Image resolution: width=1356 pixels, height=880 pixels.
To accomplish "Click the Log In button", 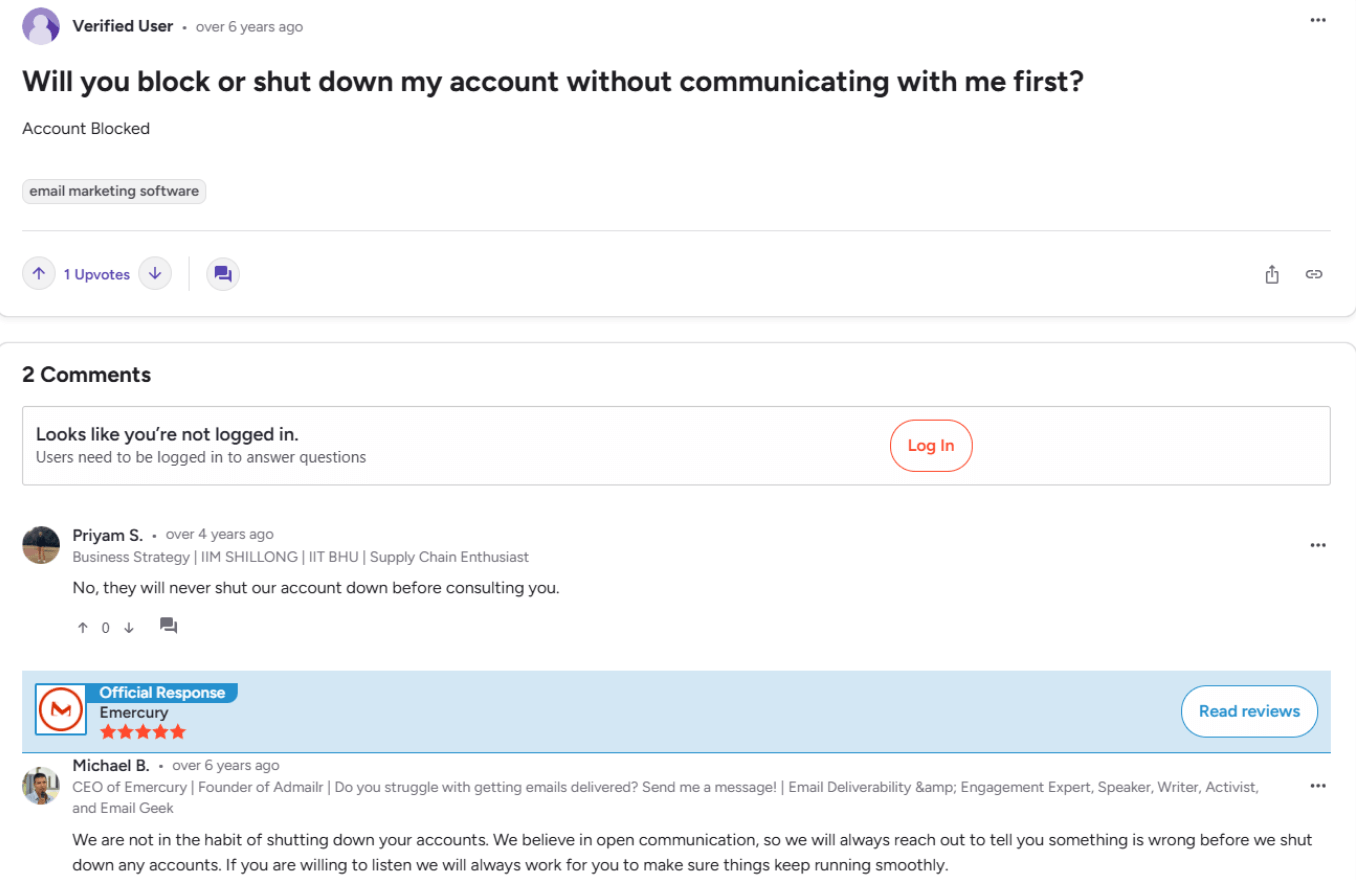I will (931, 446).
